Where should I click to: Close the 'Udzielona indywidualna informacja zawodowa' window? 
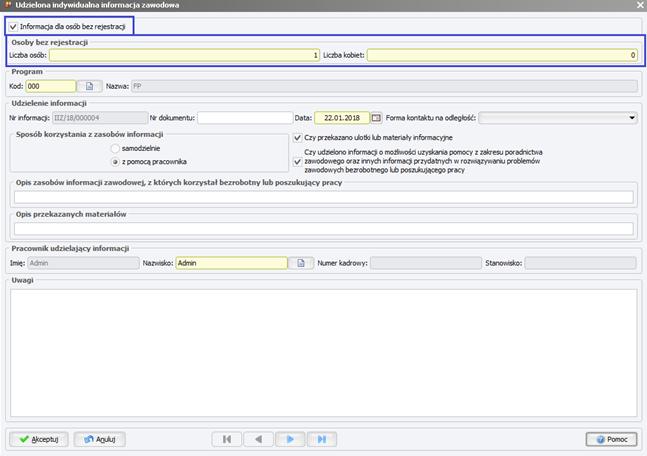(x=640, y=5)
